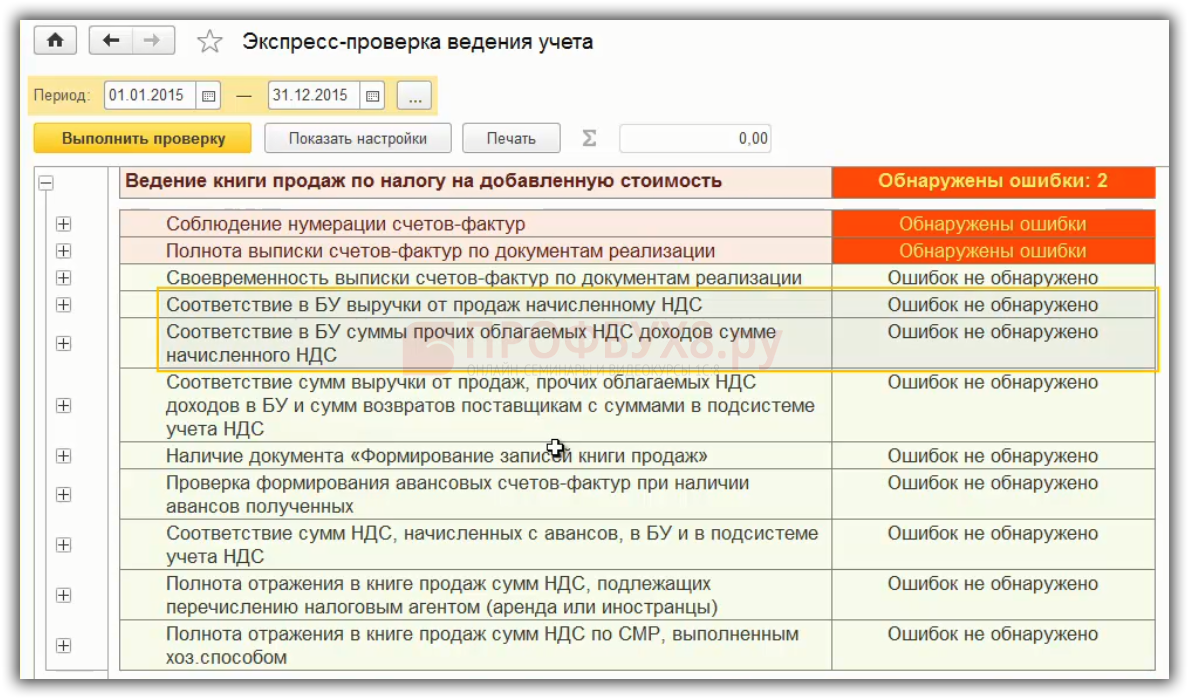1189x699 pixels.
Task: Expand Своевременность выписки счетов-фактур row
Action: coord(64,278)
